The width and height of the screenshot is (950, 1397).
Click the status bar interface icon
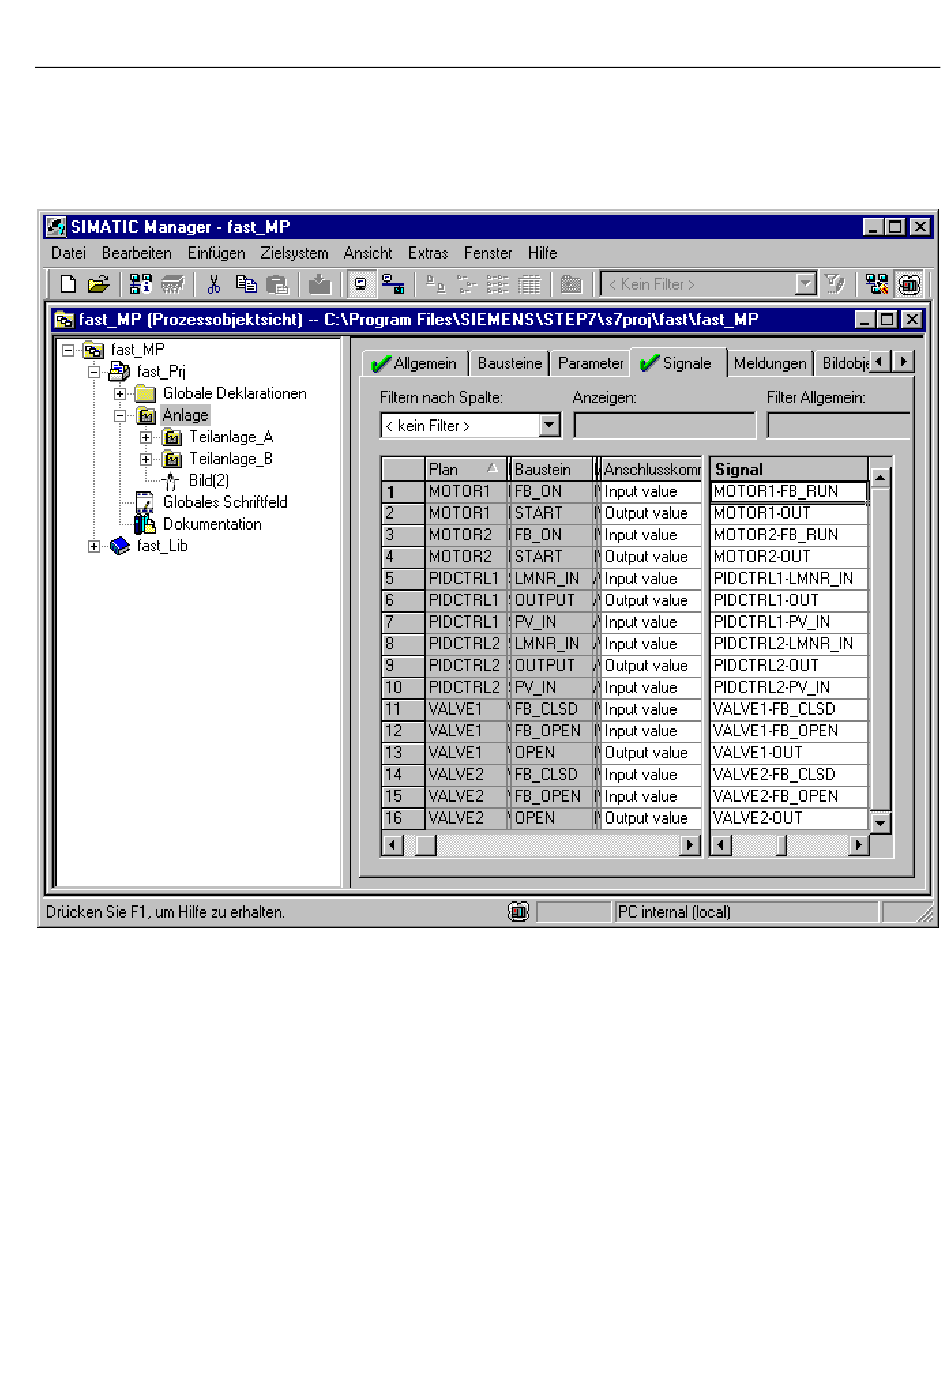(518, 912)
